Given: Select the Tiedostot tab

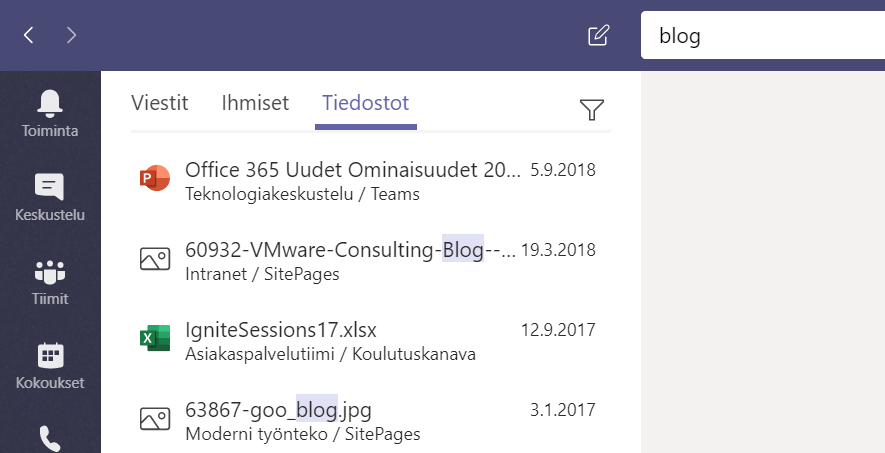Looking at the screenshot, I should pos(365,102).
